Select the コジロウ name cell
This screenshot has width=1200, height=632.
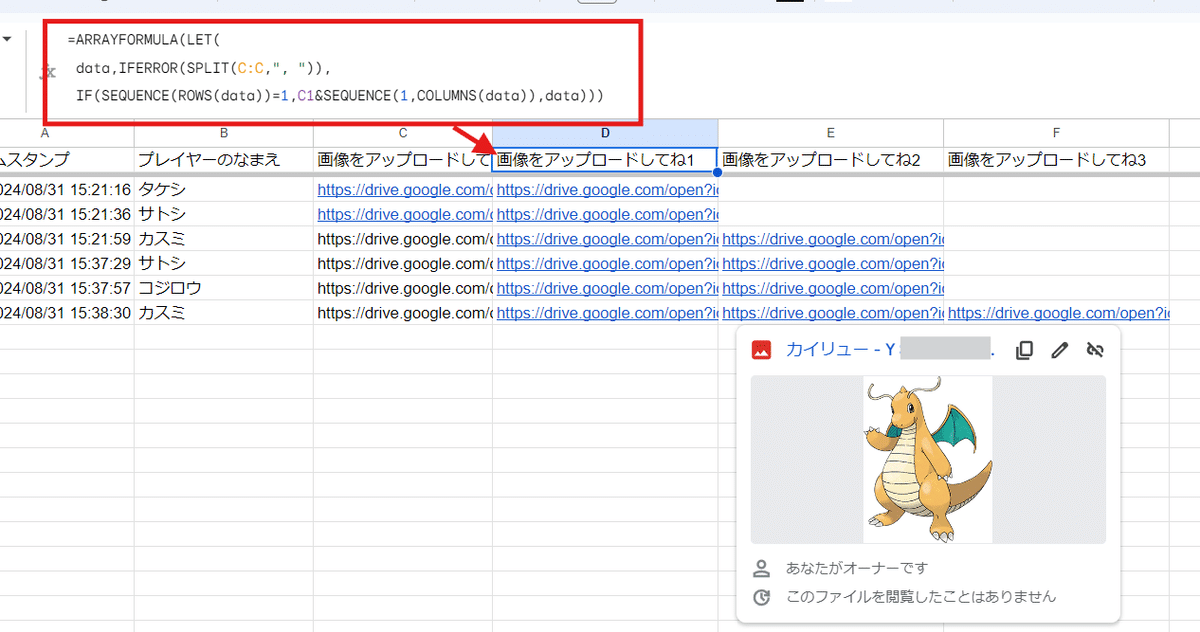click(224, 288)
